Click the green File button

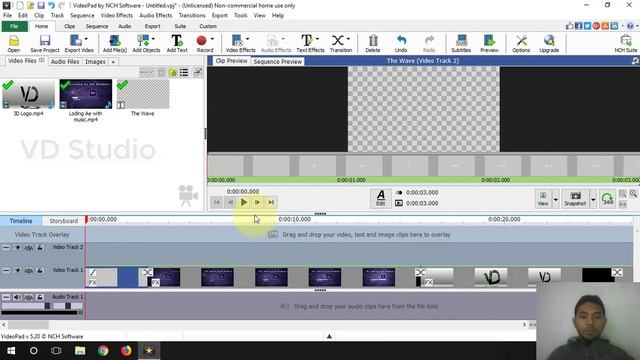[x=14, y=26]
